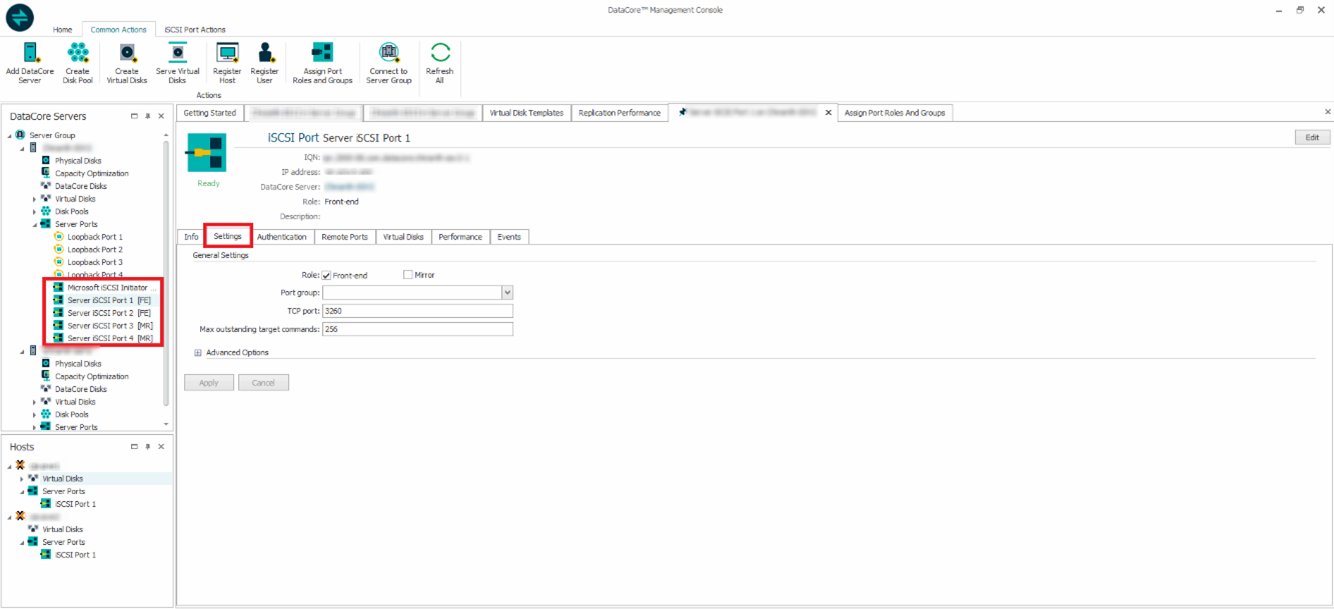
Task: Click the Register Host icon
Action: click(227, 53)
